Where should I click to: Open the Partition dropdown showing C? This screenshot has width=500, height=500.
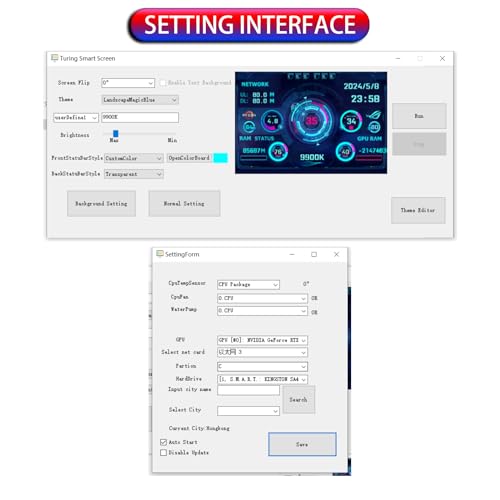pos(262,367)
